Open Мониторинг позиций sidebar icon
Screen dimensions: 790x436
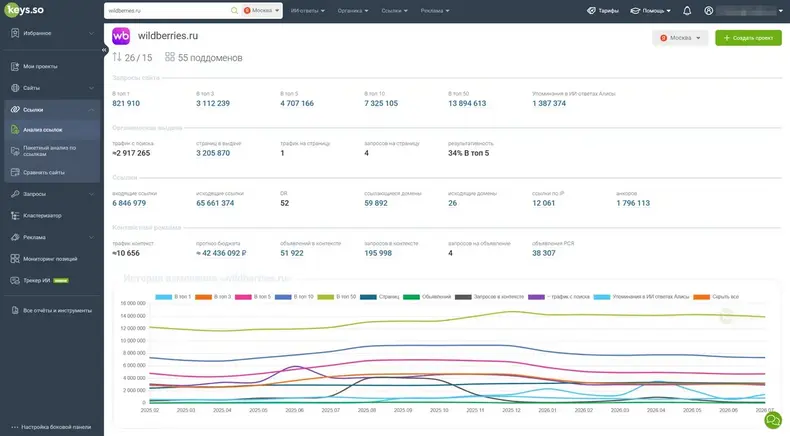tap(15, 259)
